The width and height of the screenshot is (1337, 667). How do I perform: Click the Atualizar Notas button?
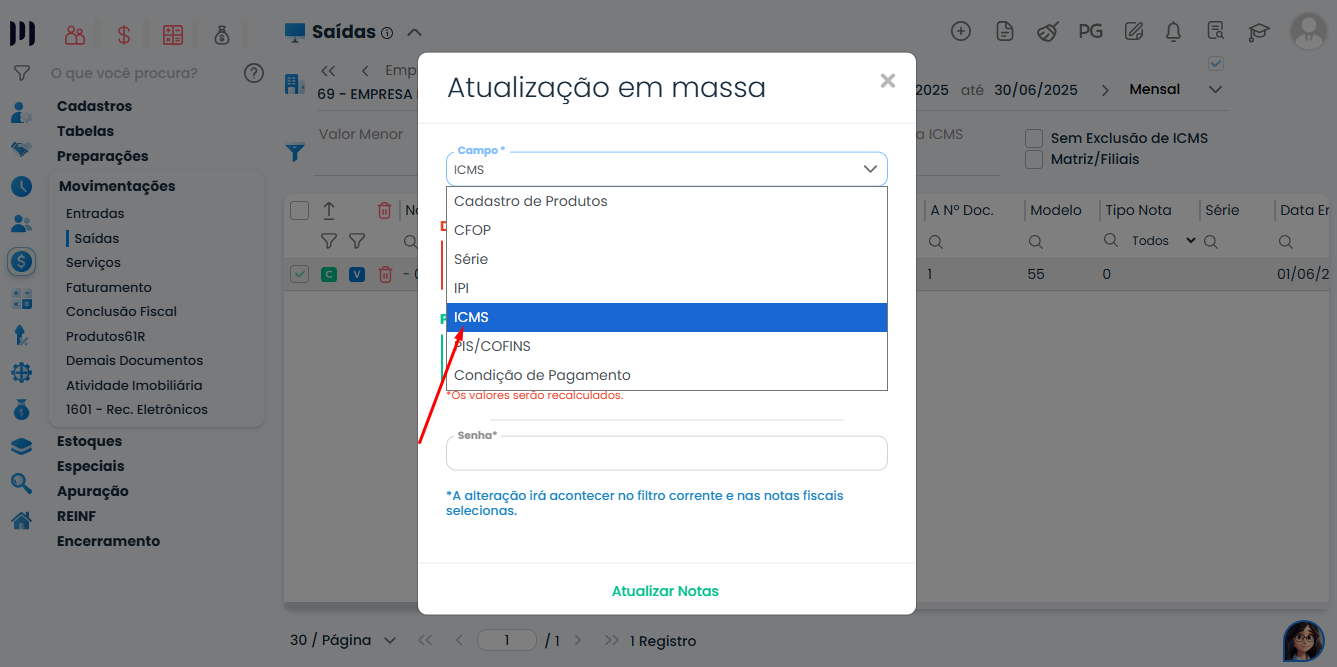point(665,591)
